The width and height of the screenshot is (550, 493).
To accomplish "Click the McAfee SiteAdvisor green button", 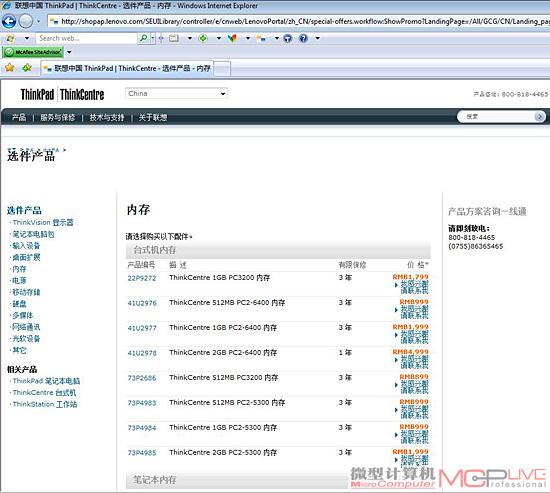I will [33, 52].
